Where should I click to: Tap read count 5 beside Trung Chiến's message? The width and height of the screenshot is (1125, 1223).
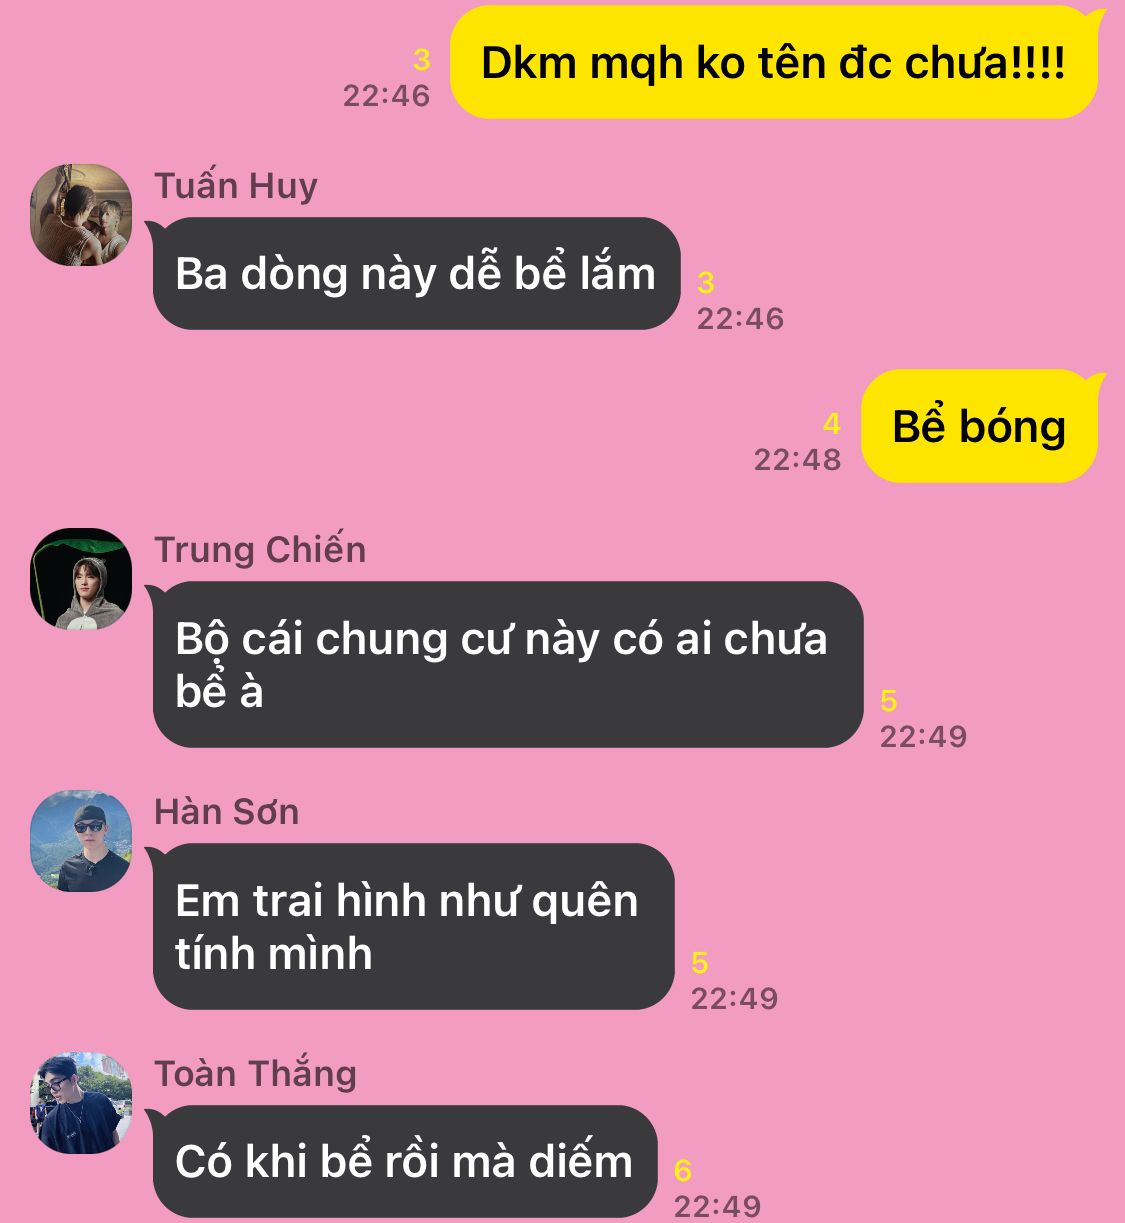click(889, 701)
